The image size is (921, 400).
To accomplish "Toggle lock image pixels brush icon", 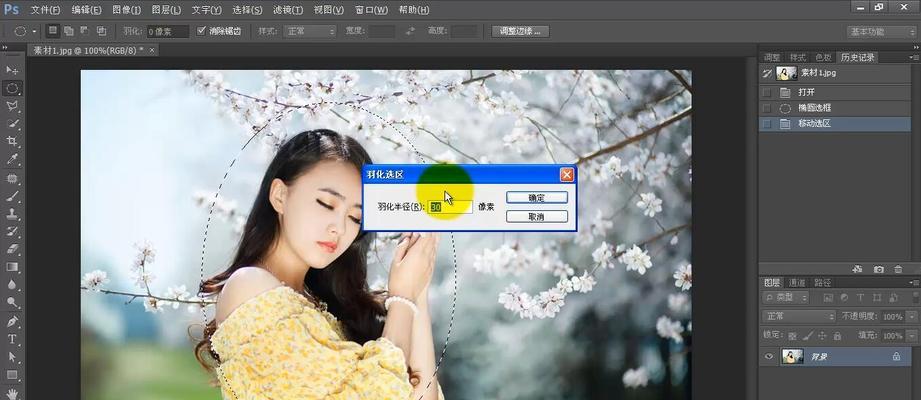I will [808, 336].
